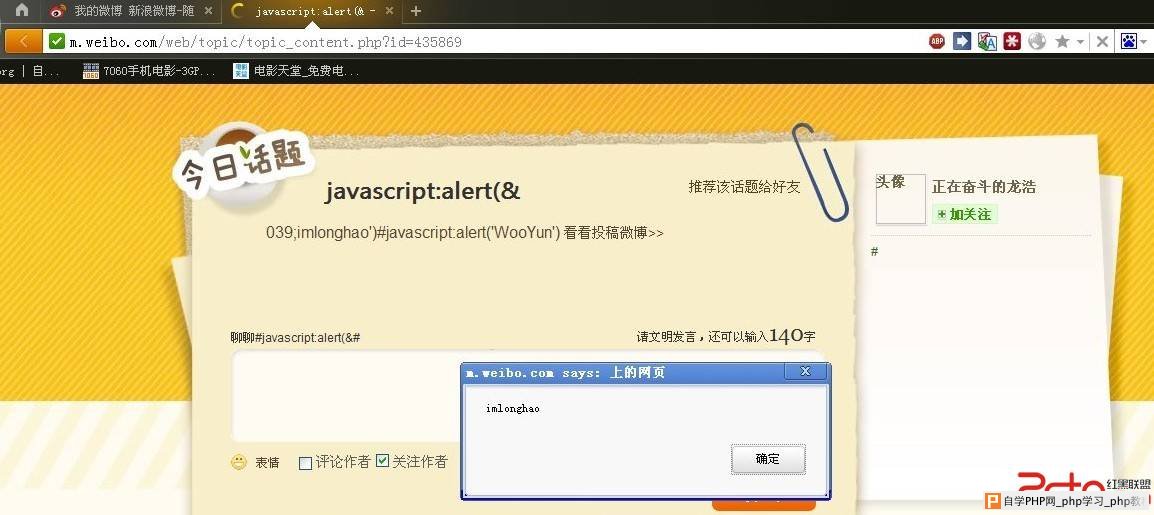
Task: Bookmark this page with the star icon
Action: (1062, 41)
